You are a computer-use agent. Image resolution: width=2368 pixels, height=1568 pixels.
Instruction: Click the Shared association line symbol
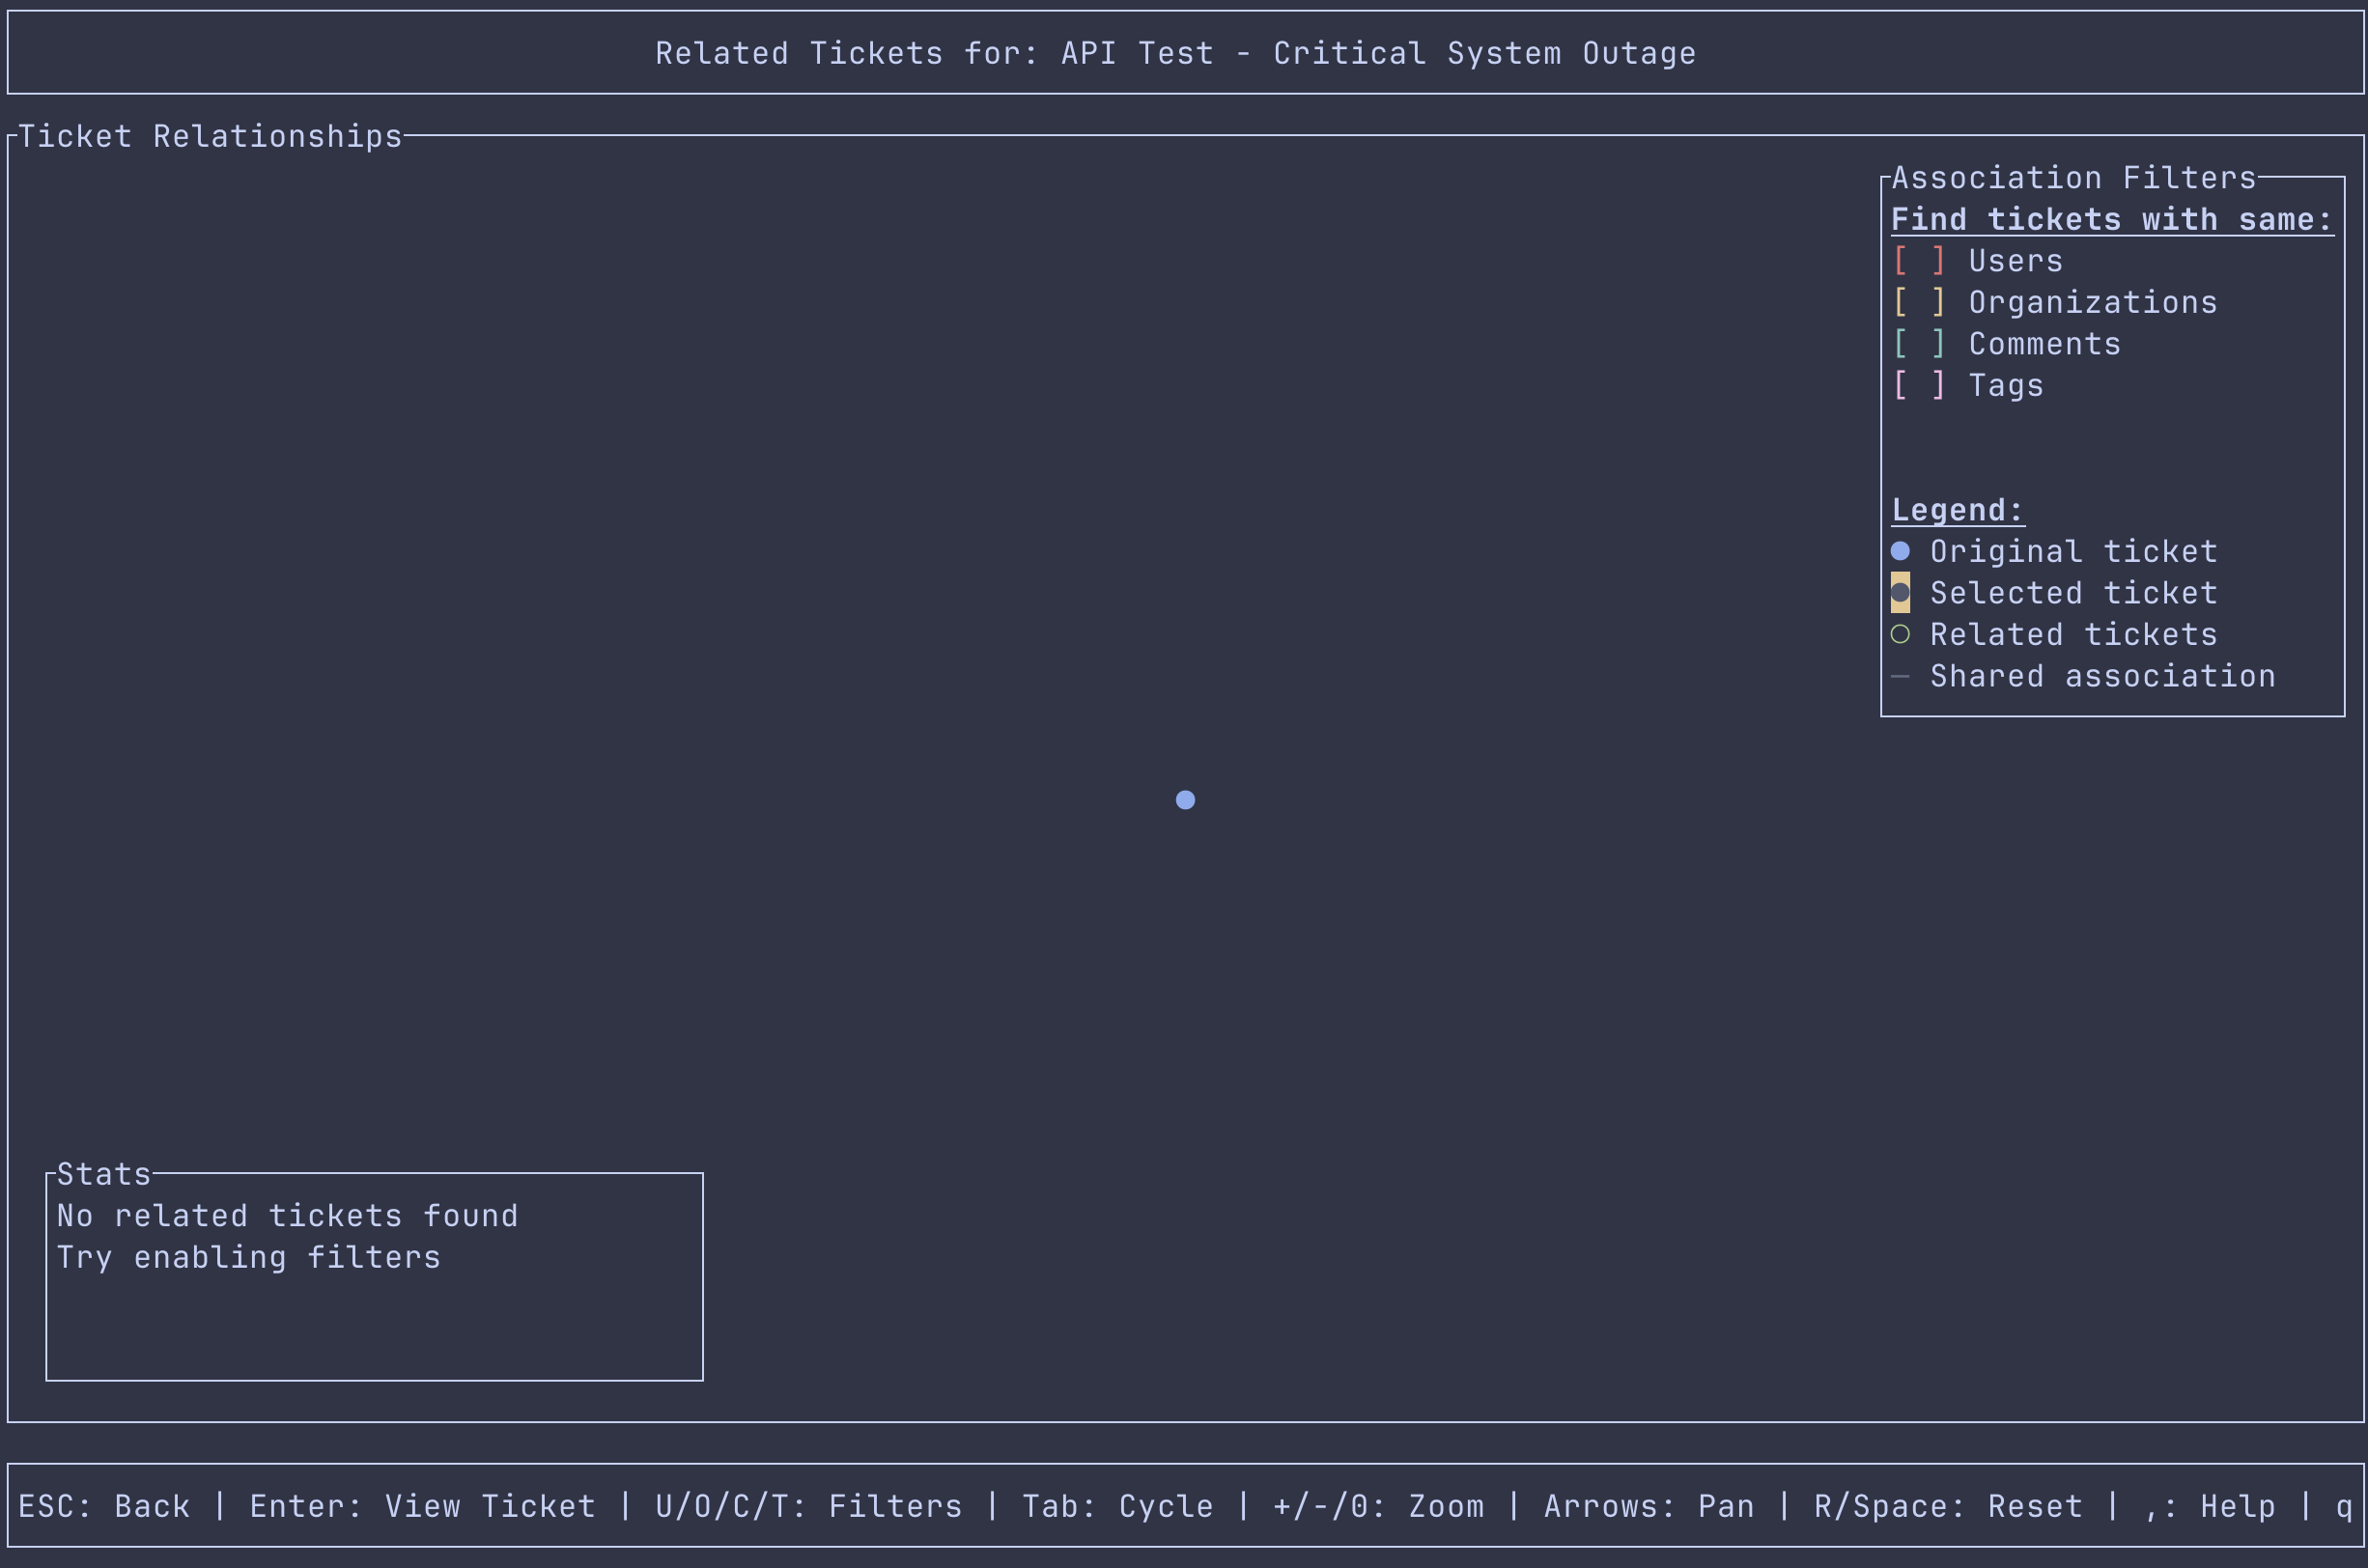(1900, 676)
